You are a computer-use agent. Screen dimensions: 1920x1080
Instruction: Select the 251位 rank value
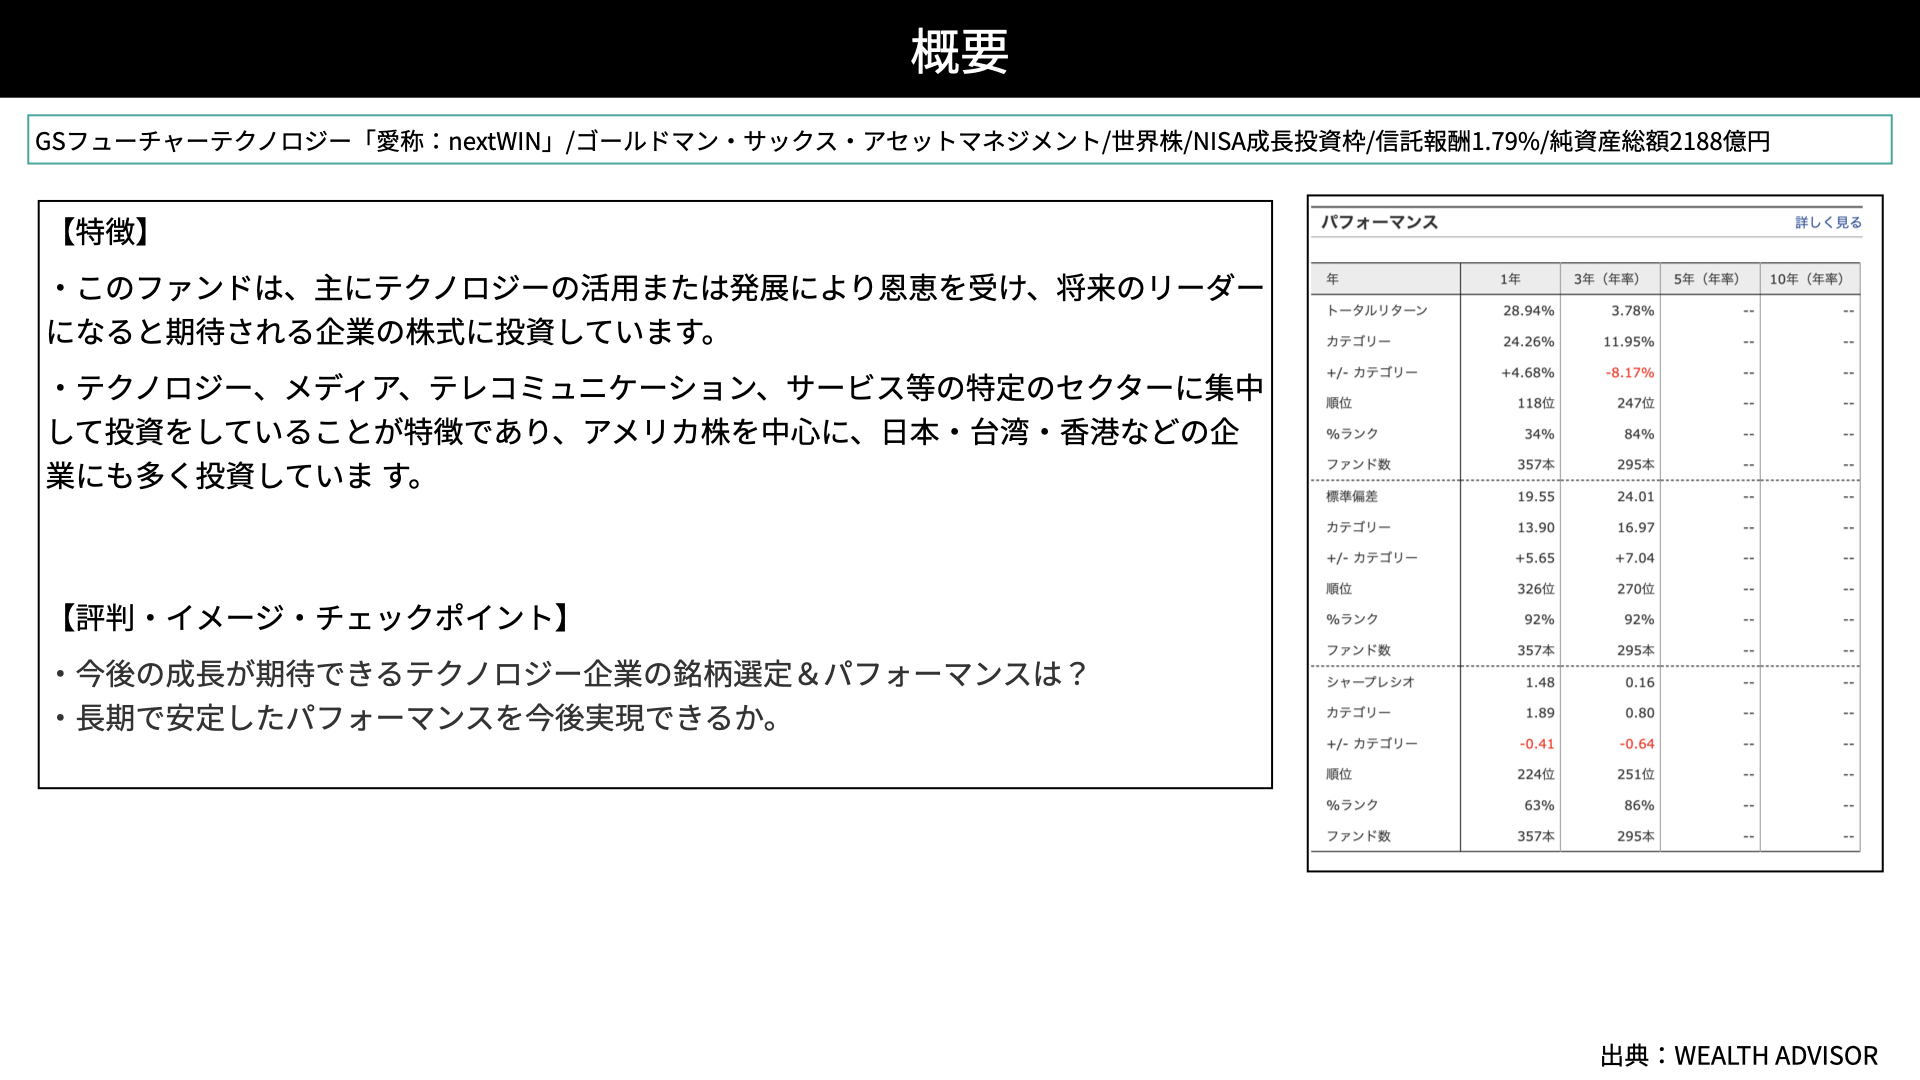click(1636, 775)
